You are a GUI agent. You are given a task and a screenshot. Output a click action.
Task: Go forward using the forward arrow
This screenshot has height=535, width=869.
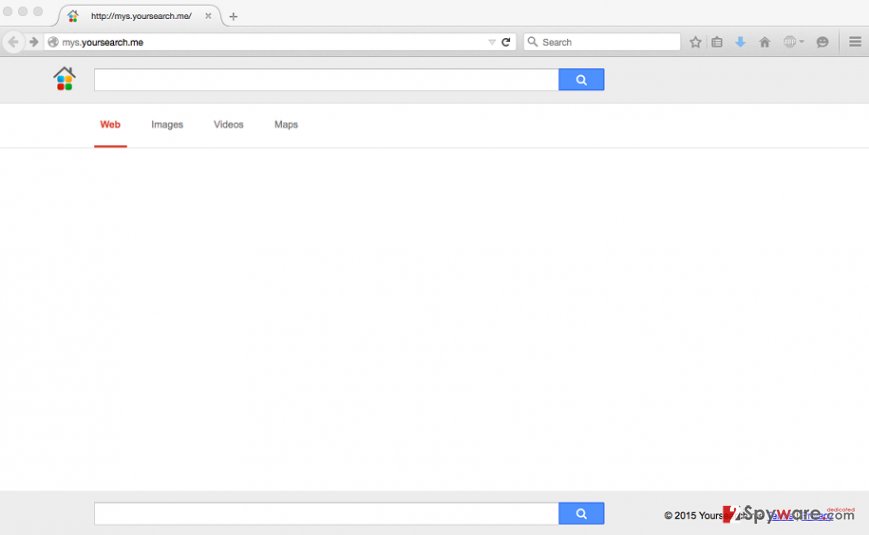pyautogui.click(x=34, y=42)
